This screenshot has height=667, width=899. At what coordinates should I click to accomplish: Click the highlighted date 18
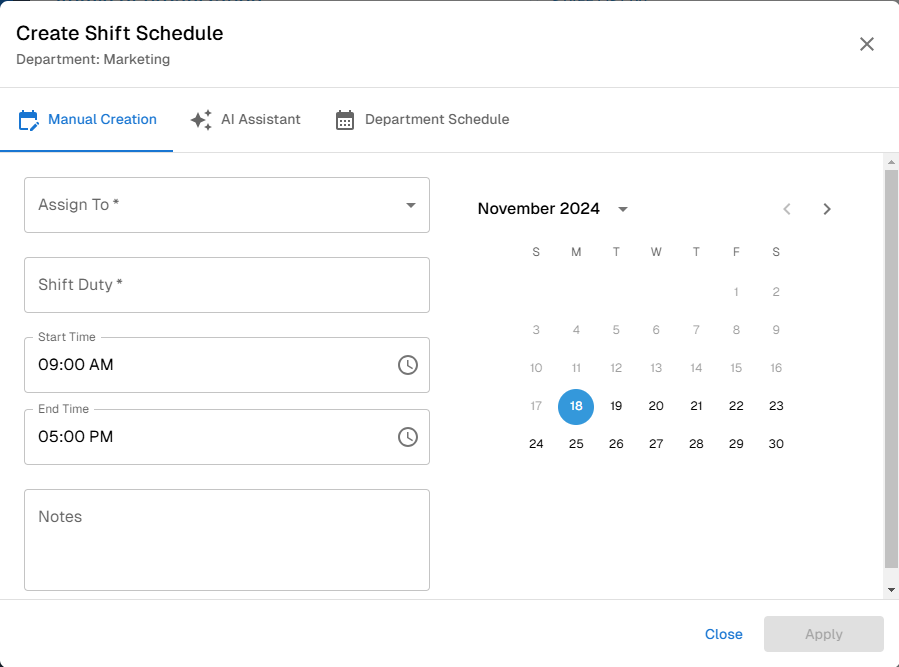(576, 406)
